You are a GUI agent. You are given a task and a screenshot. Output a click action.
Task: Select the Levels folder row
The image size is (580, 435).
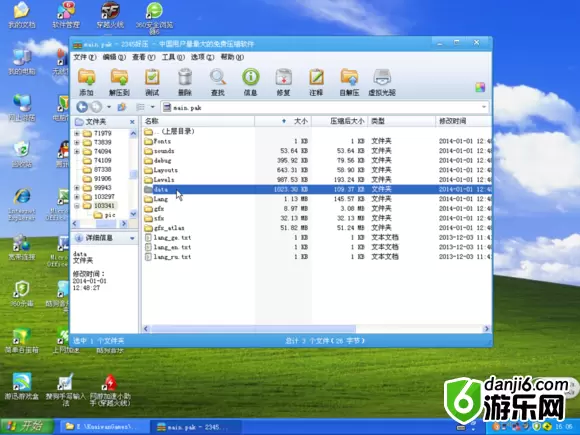pos(317,180)
